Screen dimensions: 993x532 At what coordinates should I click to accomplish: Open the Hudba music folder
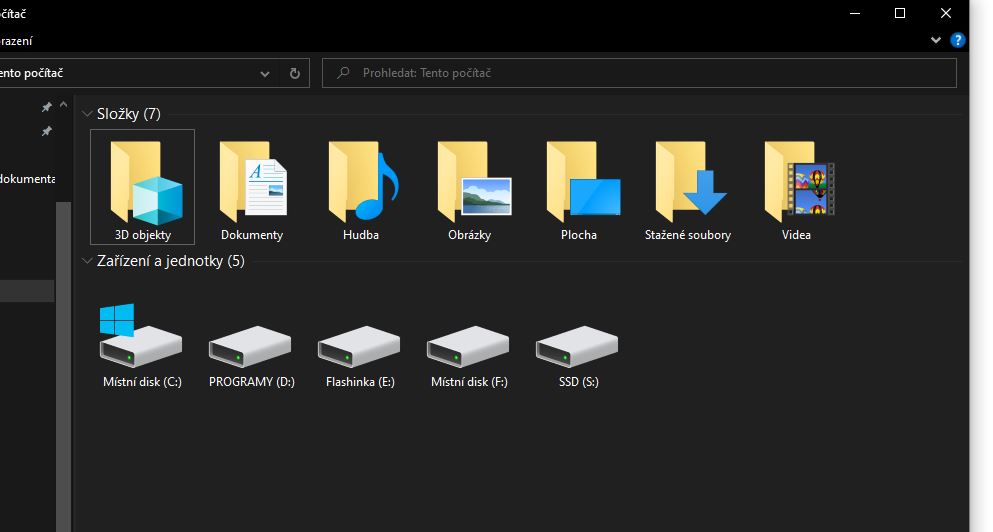[x=361, y=185]
